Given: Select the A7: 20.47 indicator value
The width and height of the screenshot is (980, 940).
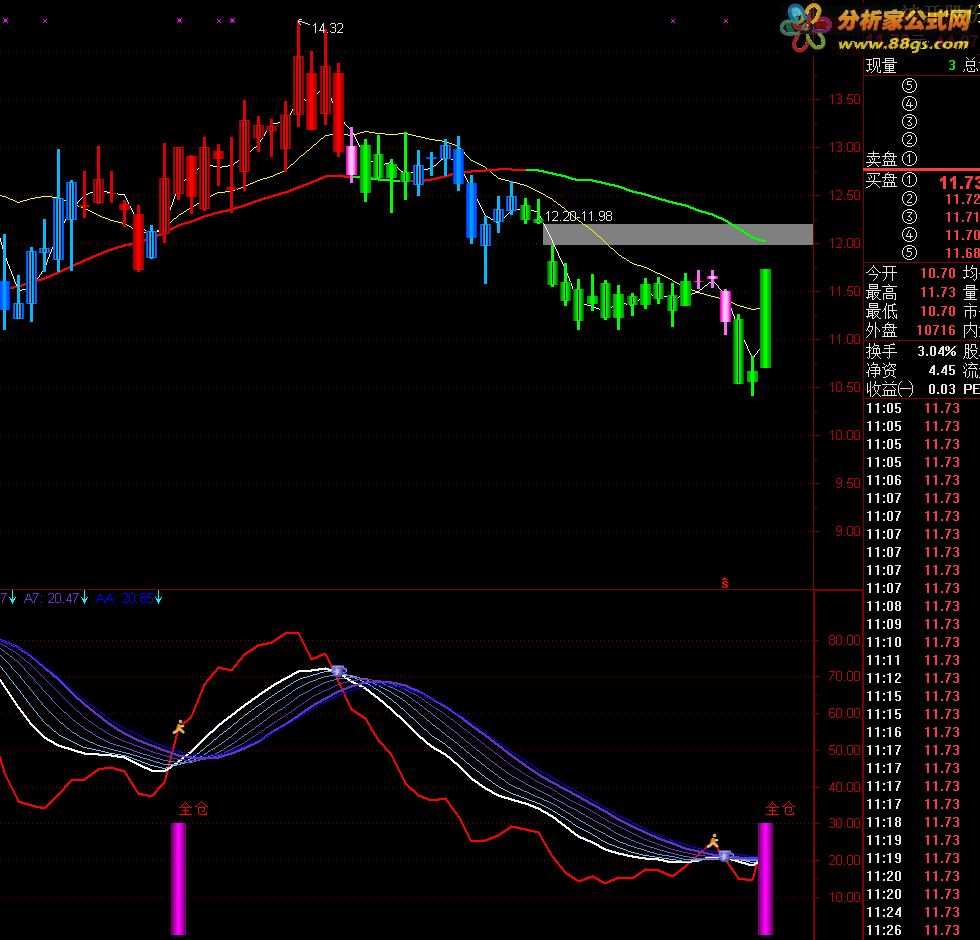Looking at the screenshot, I should point(51,598).
